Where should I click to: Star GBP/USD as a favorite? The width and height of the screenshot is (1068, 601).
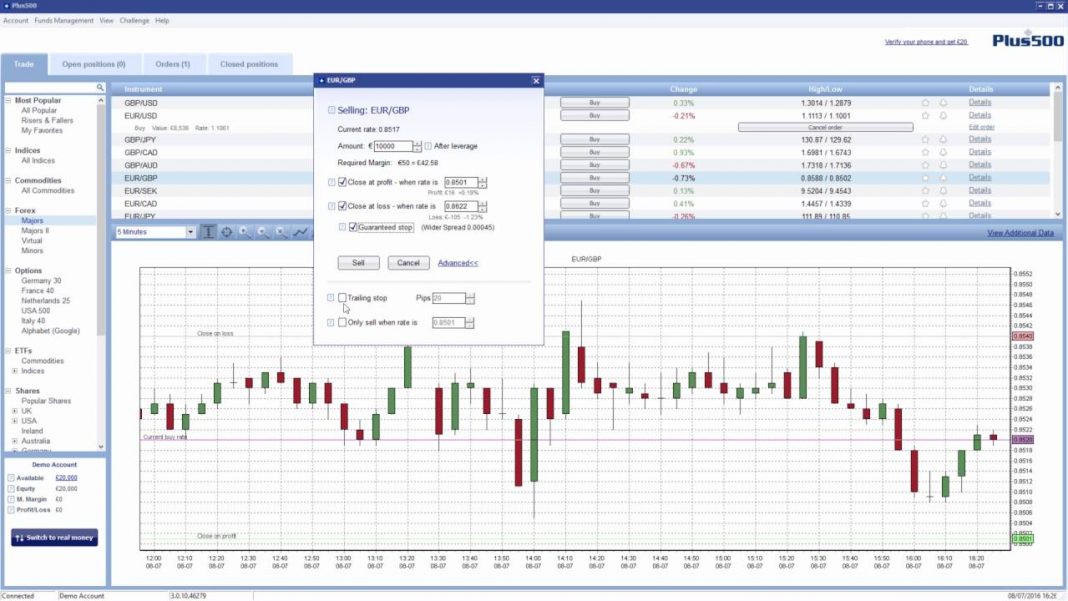pyautogui.click(x=926, y=103)
